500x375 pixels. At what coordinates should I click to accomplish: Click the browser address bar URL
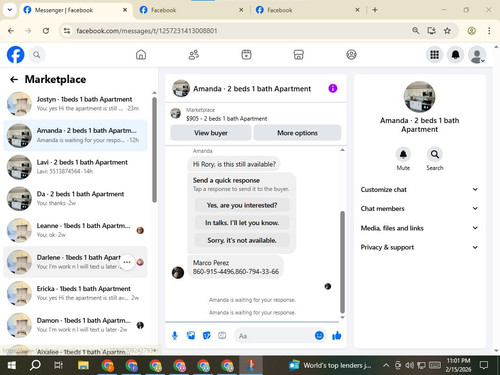pos(147,31)
